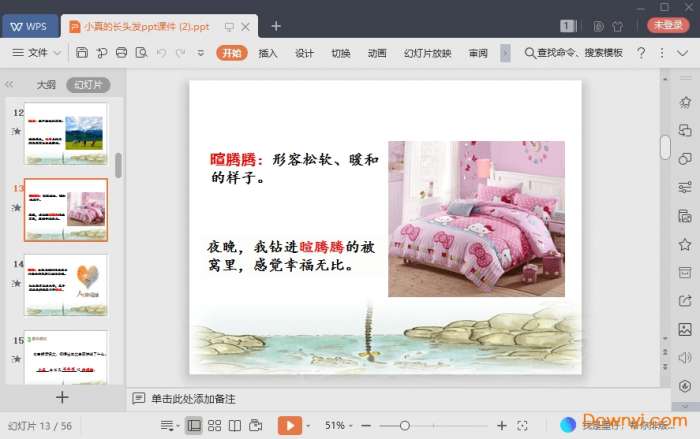Expand slideshow play options dropdown

308,426
